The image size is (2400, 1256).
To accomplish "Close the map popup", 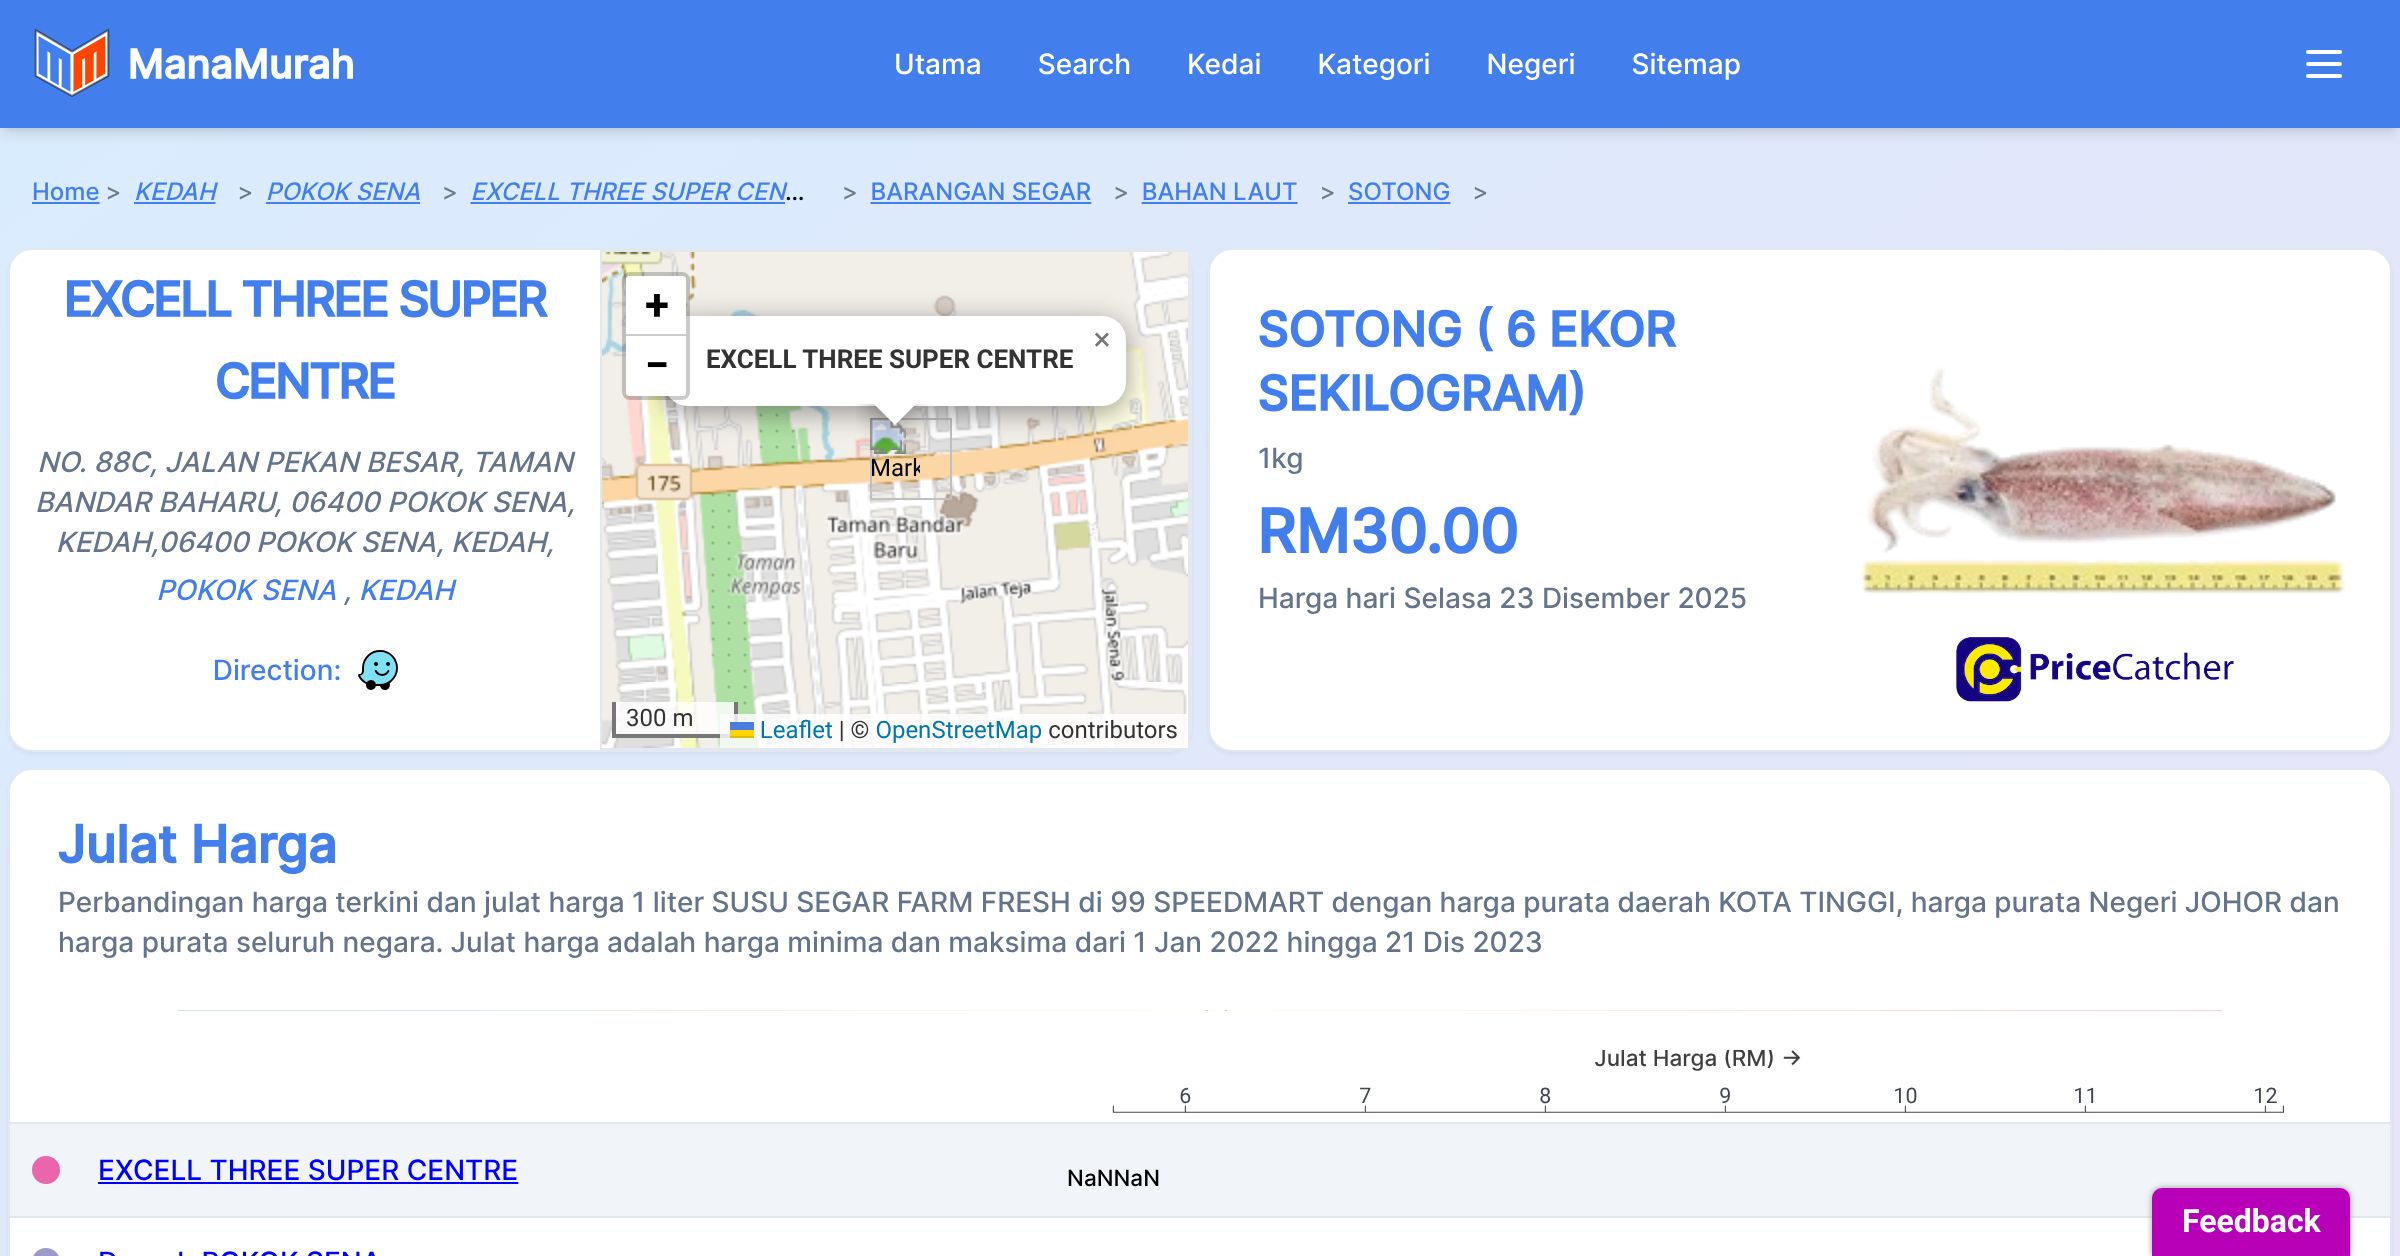I will [1101, 340].
